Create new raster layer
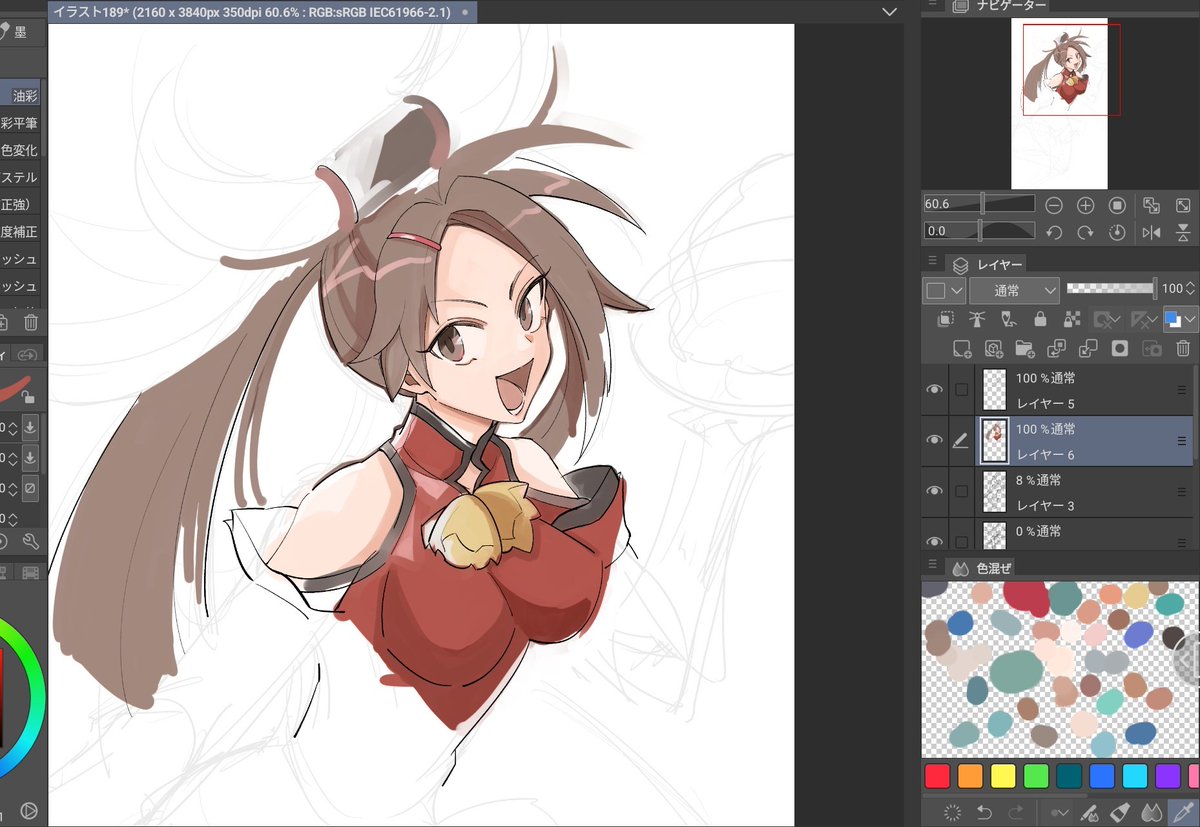1200x827 pixels. tap(962, 348)
